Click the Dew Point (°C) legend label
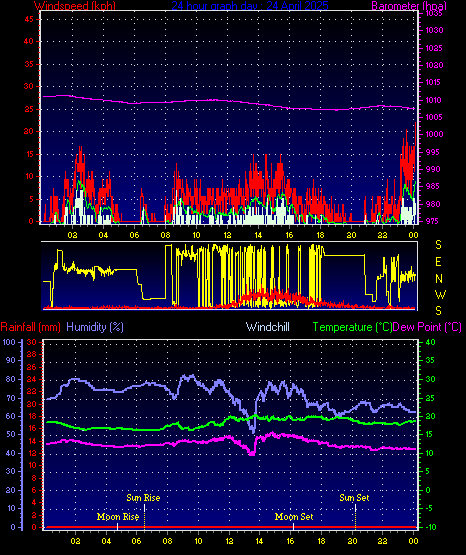 pos(427,327)
